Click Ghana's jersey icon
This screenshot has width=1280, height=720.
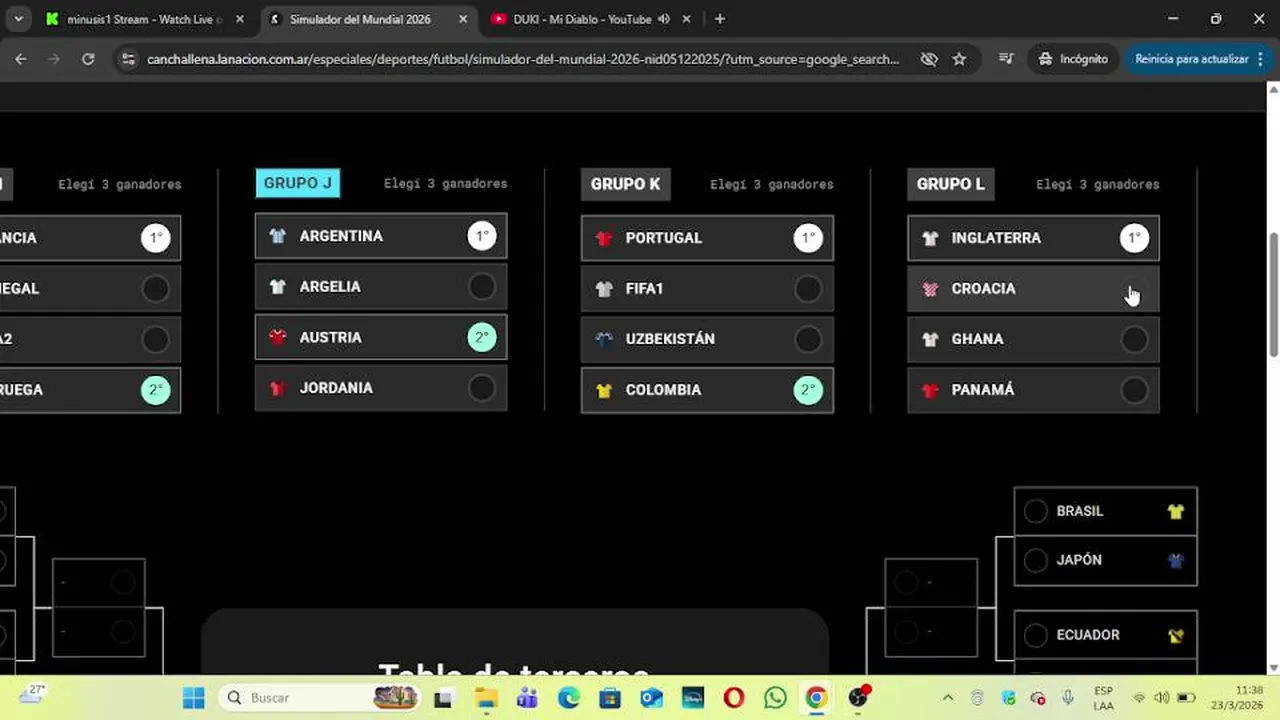point(930,339)
